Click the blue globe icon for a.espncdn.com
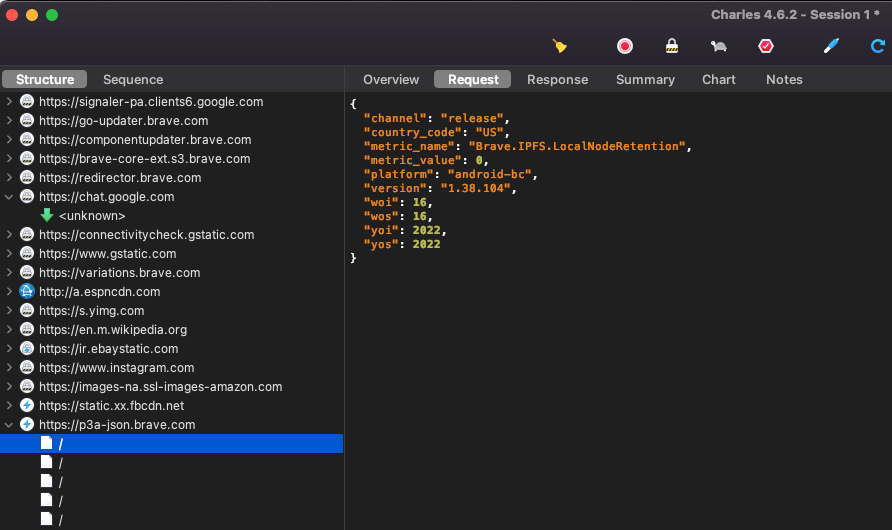 coord(27,291)
